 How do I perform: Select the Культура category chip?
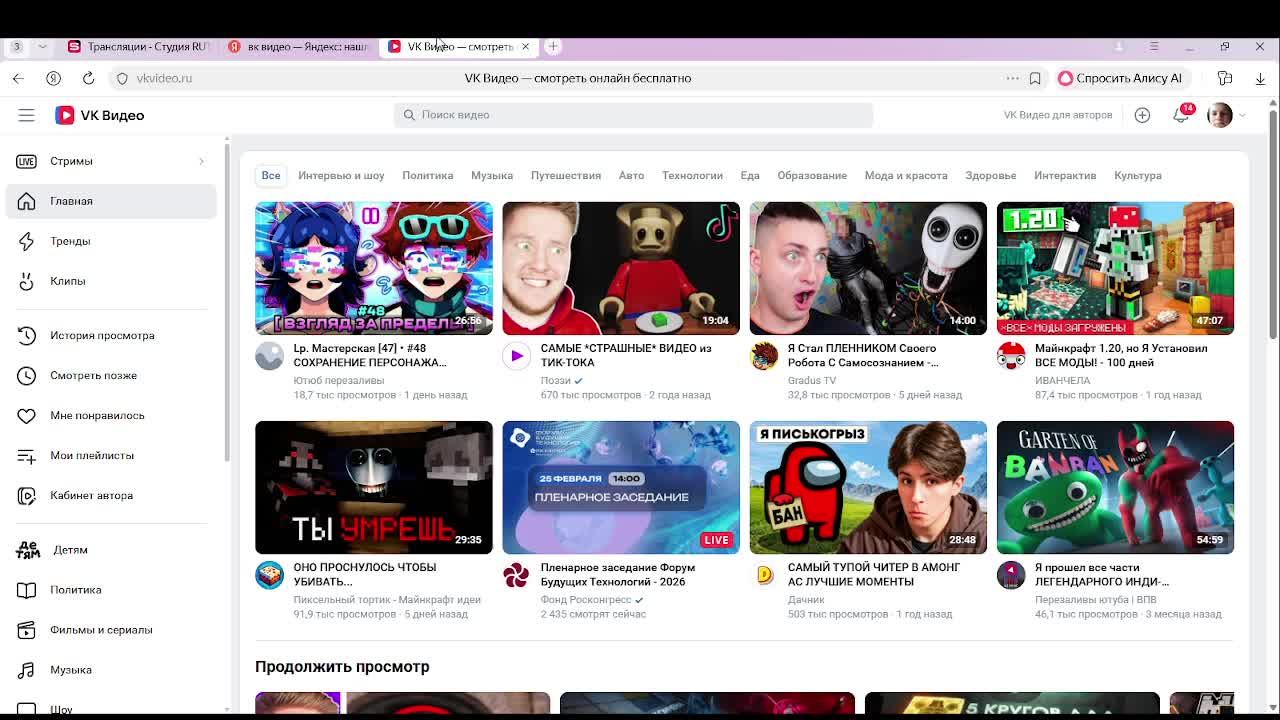1138,175
